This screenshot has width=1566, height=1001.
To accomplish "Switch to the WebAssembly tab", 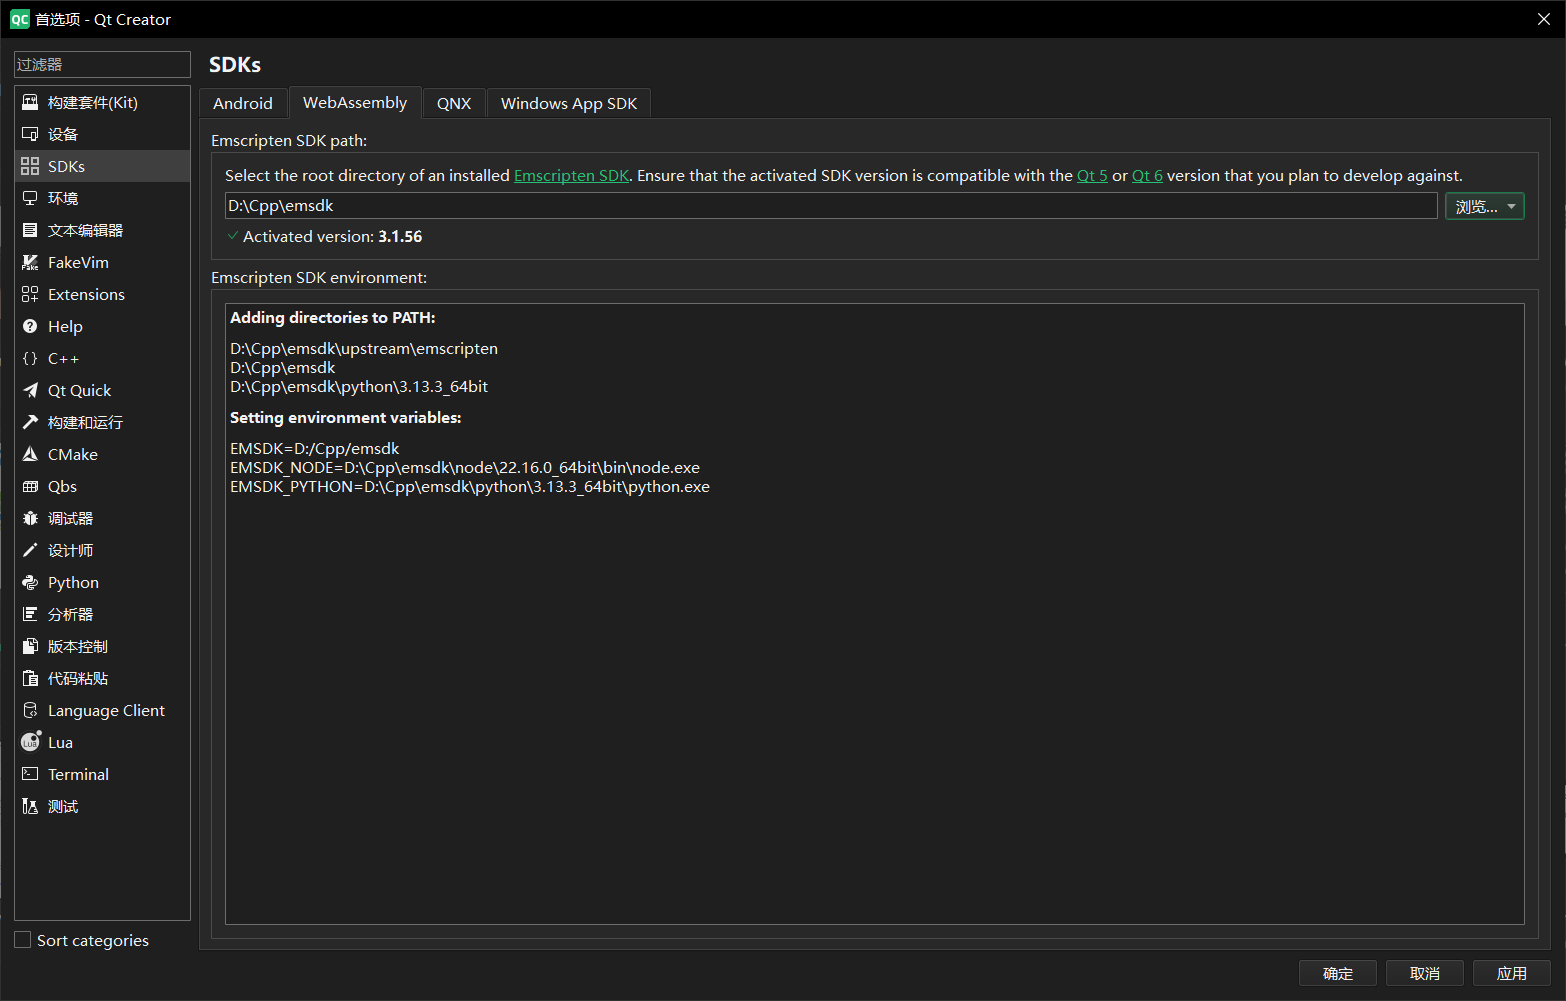I will coord(355,102).
